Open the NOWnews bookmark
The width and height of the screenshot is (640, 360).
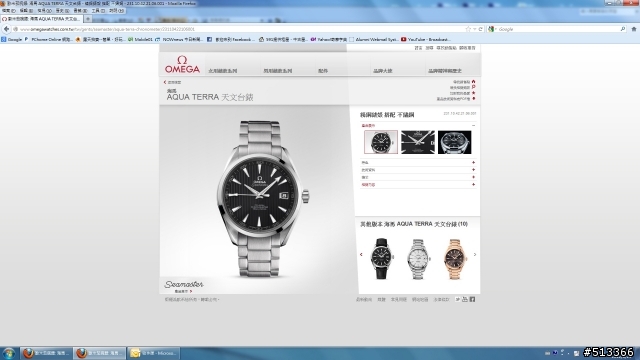(x=179, y=40)
